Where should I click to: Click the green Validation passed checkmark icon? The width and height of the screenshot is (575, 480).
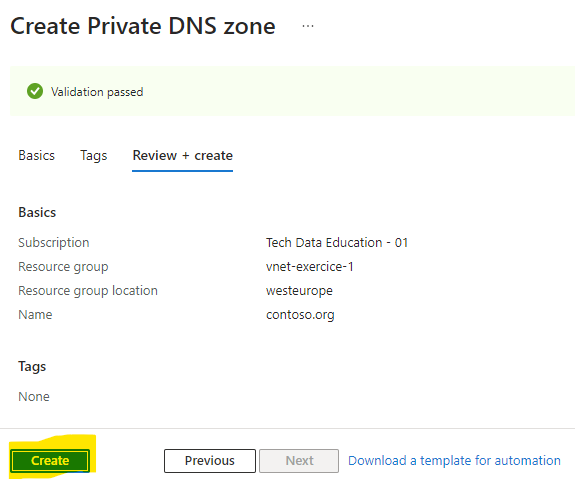coord(35,91)
